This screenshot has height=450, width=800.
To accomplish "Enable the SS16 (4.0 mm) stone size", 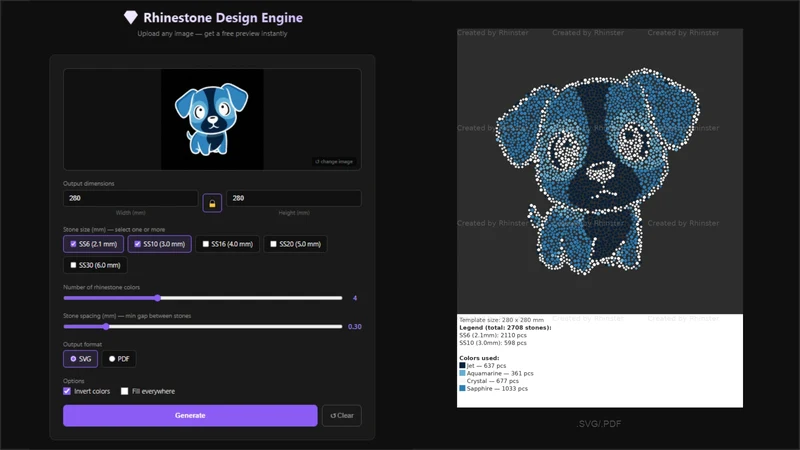I will [228, 244].
